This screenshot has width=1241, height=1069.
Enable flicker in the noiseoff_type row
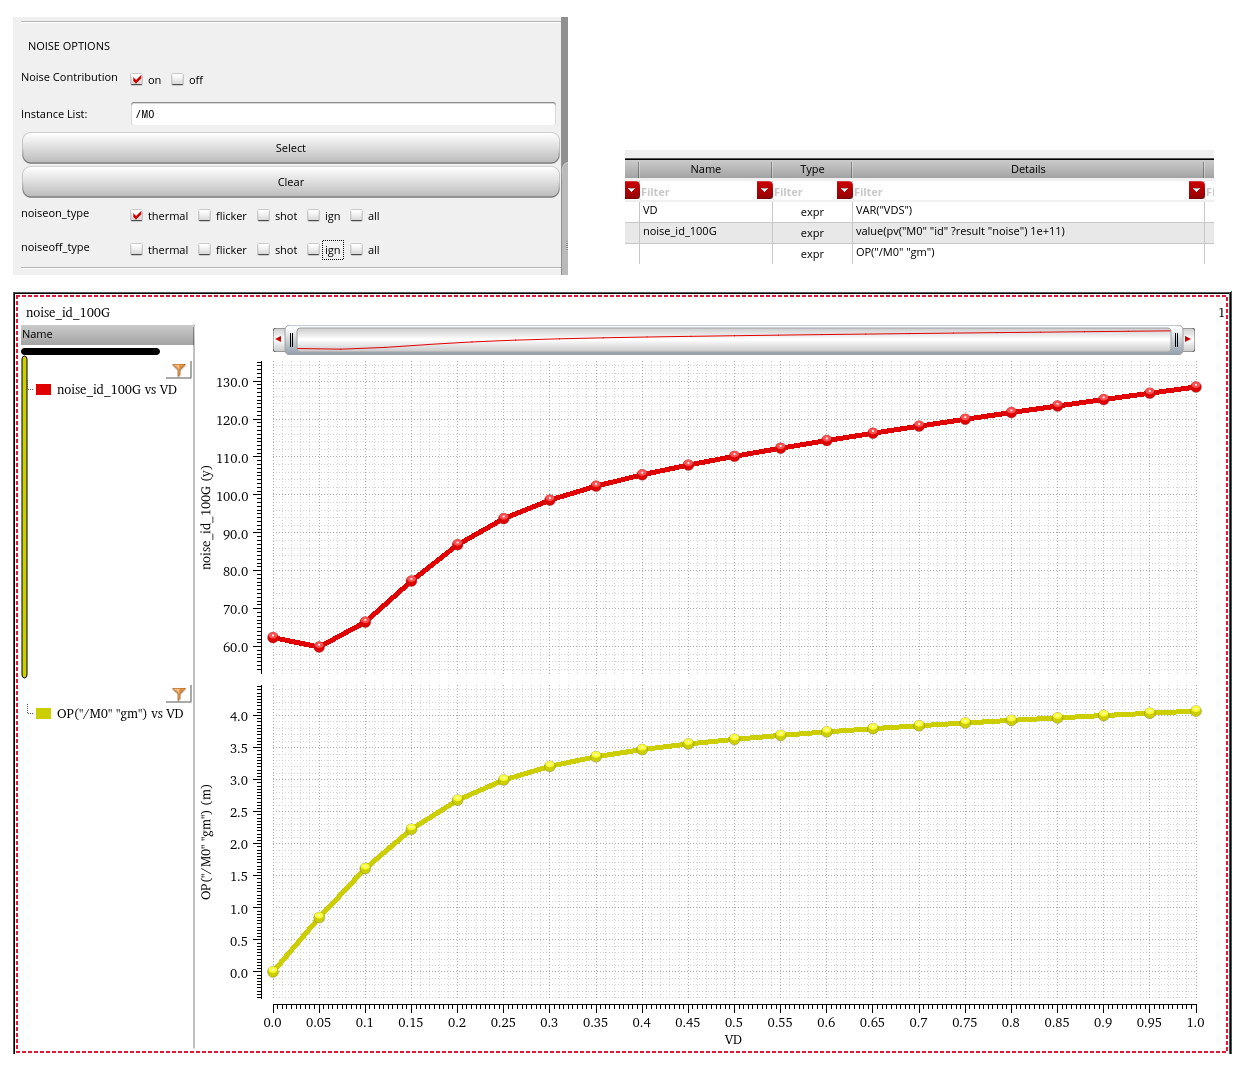(x=205, y=250)
